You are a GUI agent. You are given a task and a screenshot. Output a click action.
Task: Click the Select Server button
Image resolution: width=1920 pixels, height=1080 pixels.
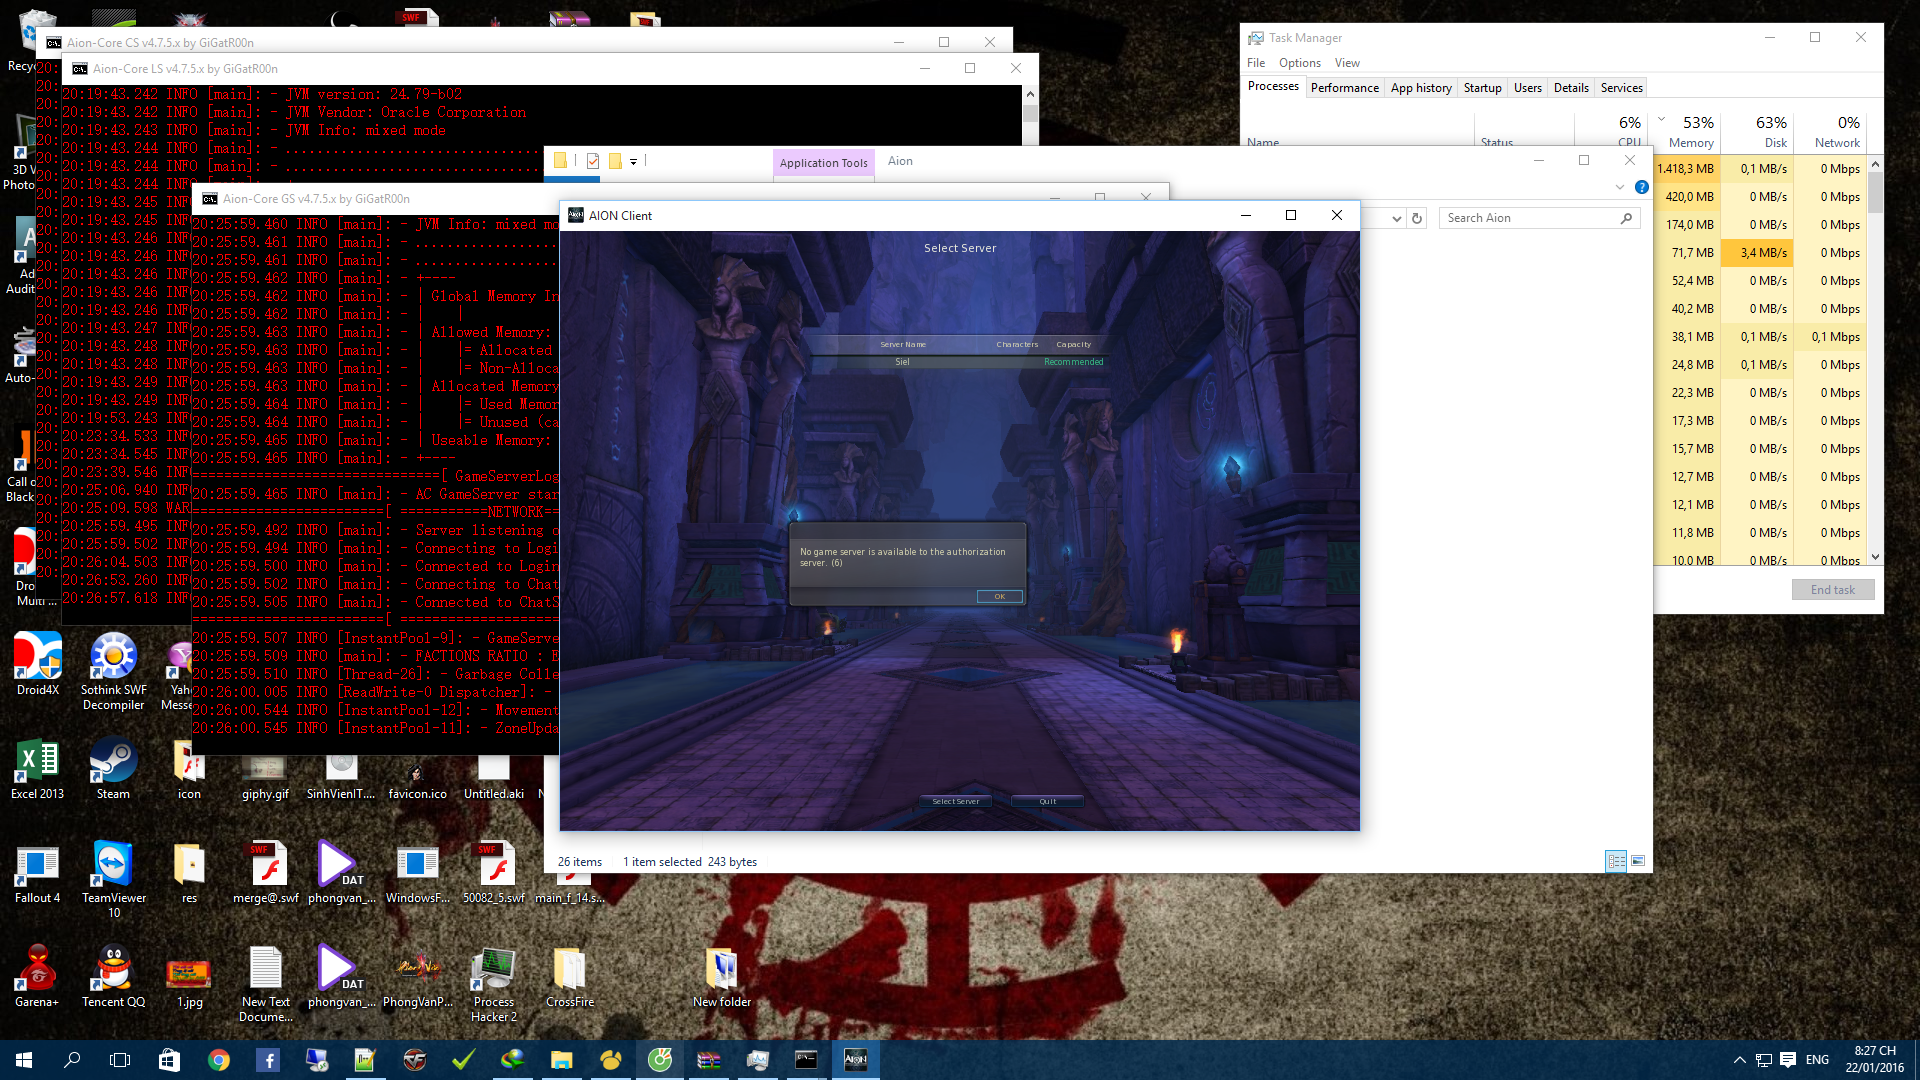click(x=956, y=799)
